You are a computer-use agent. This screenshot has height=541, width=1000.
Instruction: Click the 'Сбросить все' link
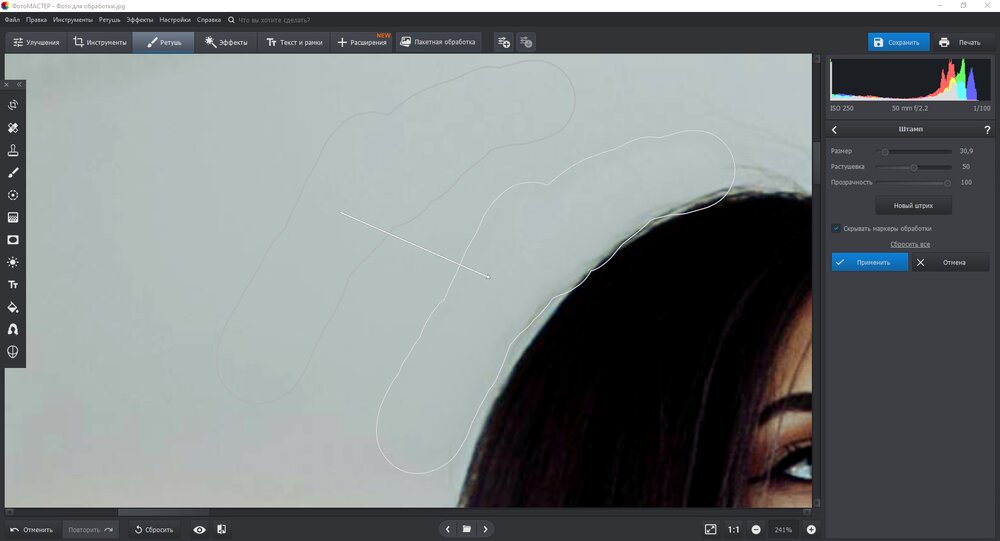coord(910,244)
